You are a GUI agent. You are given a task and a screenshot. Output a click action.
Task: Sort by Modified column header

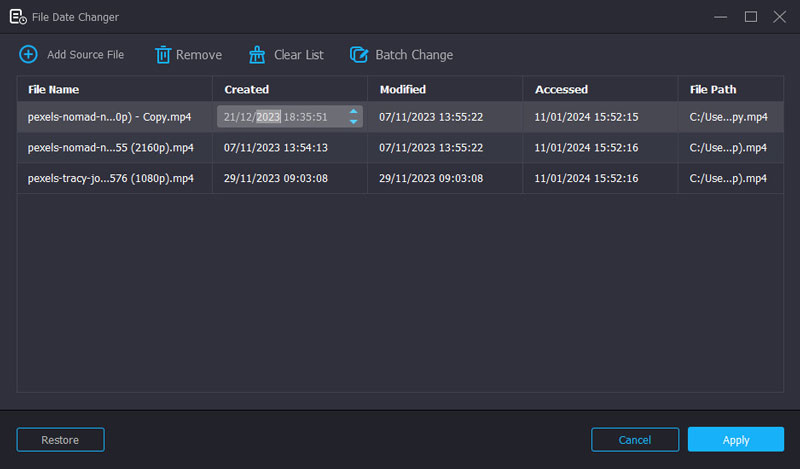tap(402, 89)
